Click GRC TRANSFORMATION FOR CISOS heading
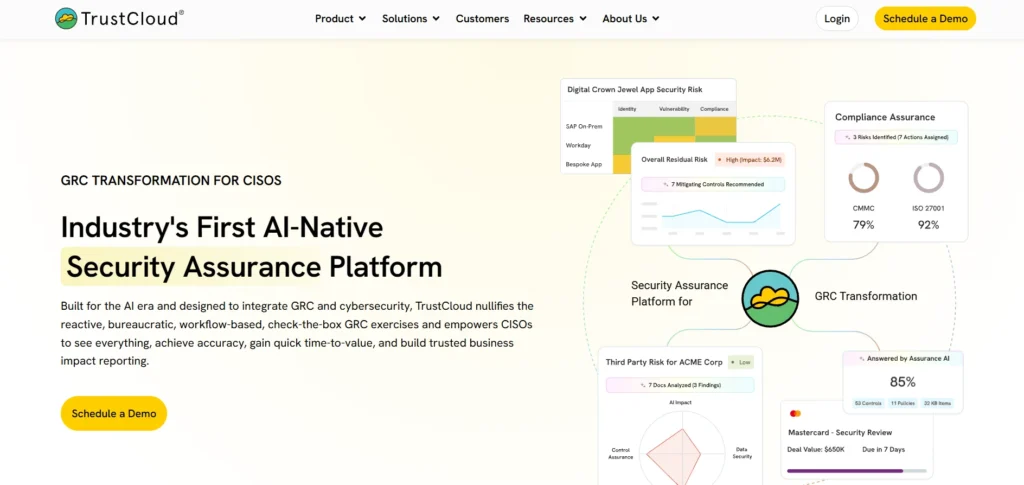Screen dimensions: 1024x485 coord(171,181)
